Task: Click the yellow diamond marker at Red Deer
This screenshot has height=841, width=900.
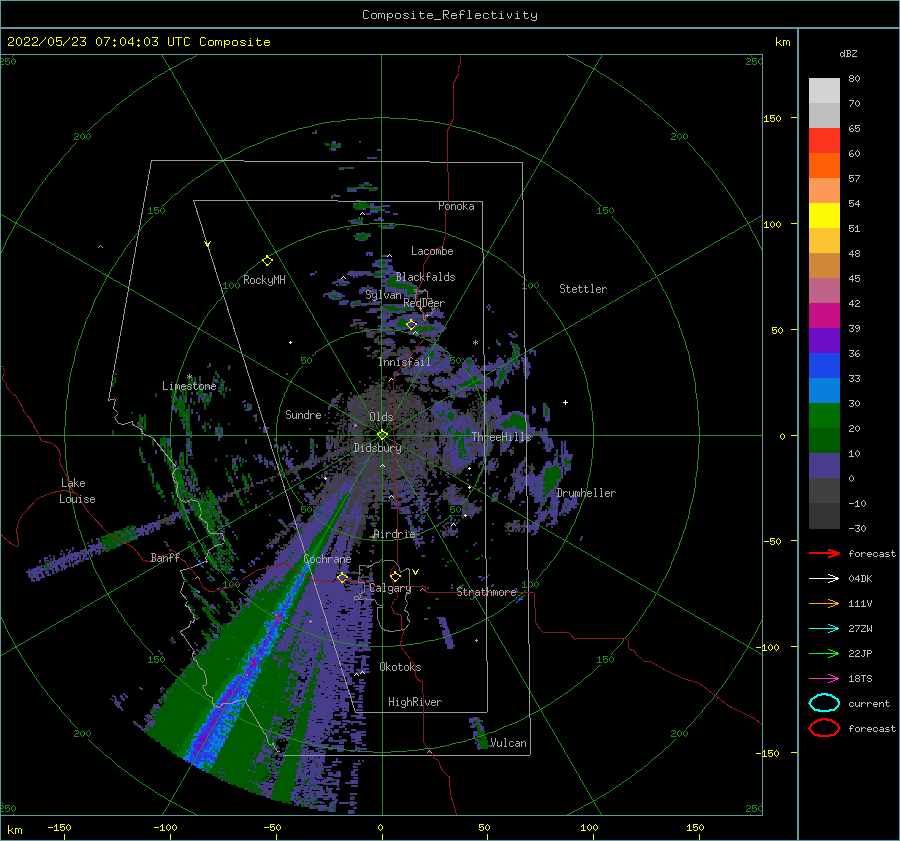Action: pos(412,325)
